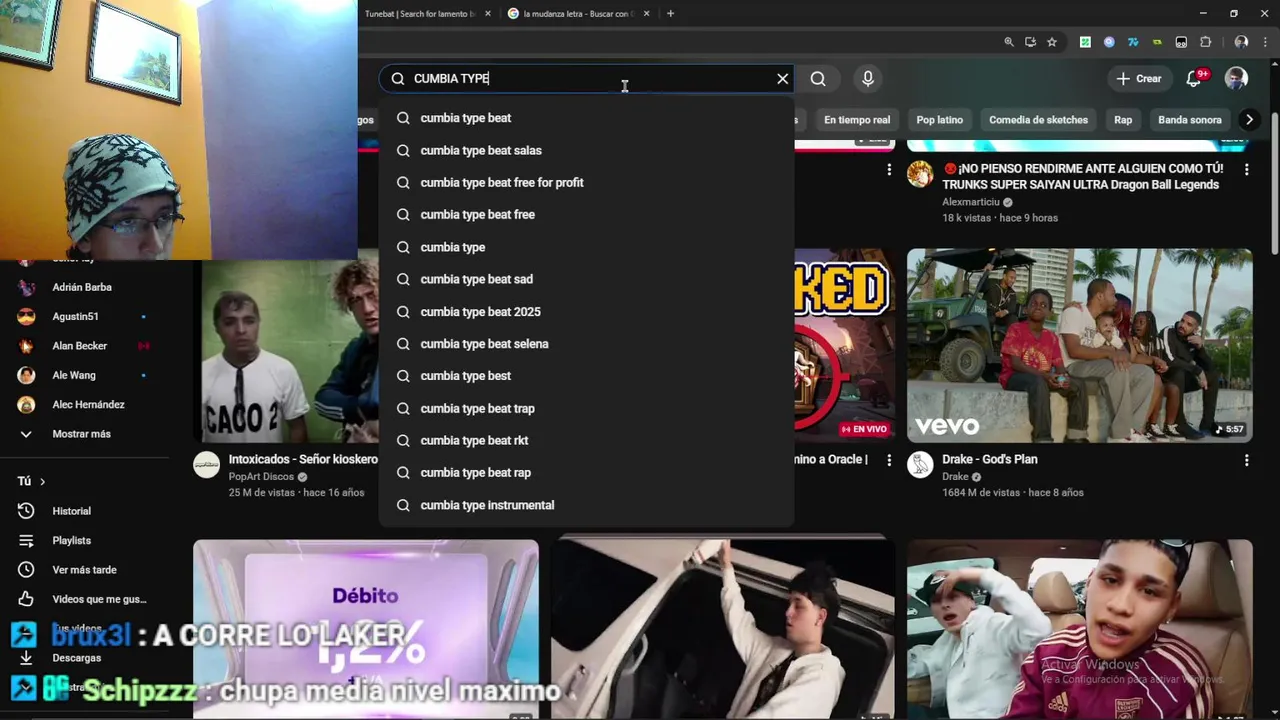Open the Chrome profile avatar
1280x720 pixels.
[1241, 42]
